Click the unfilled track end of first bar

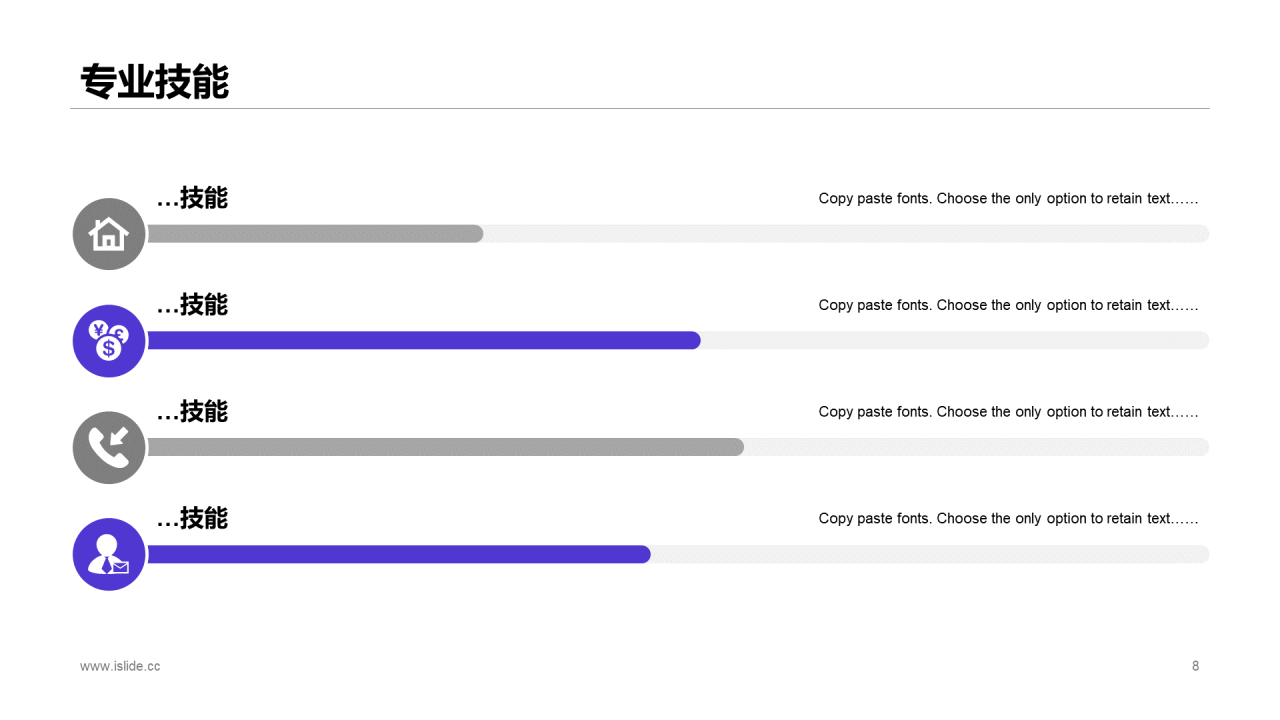(x=846, y=234)
